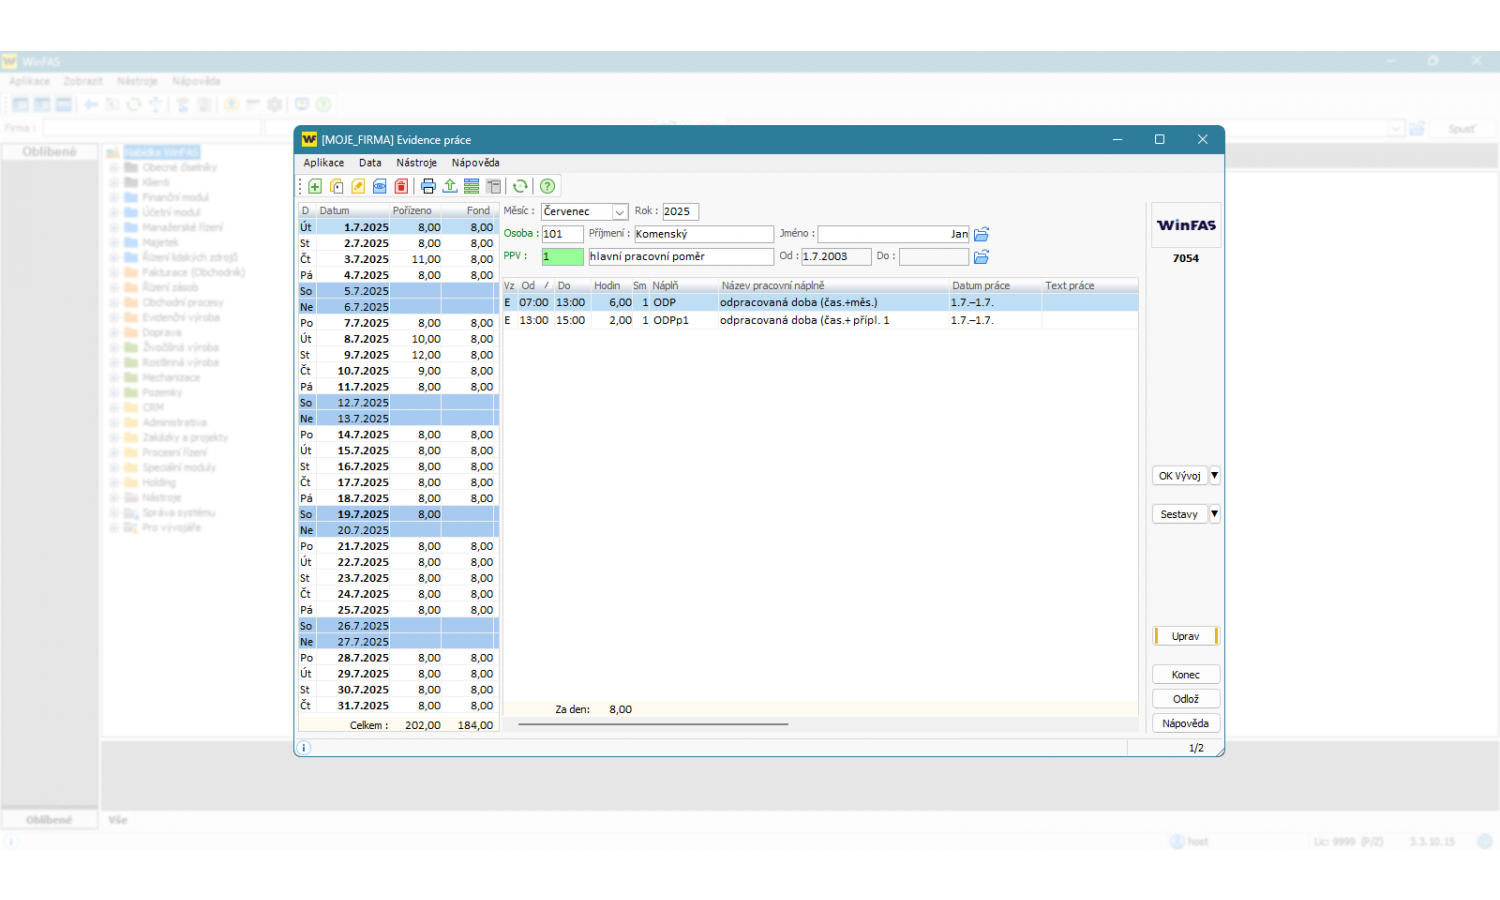Click the blue view record eye icon
This screenshot has height=900, width=1500.
[x=380, y=186]
